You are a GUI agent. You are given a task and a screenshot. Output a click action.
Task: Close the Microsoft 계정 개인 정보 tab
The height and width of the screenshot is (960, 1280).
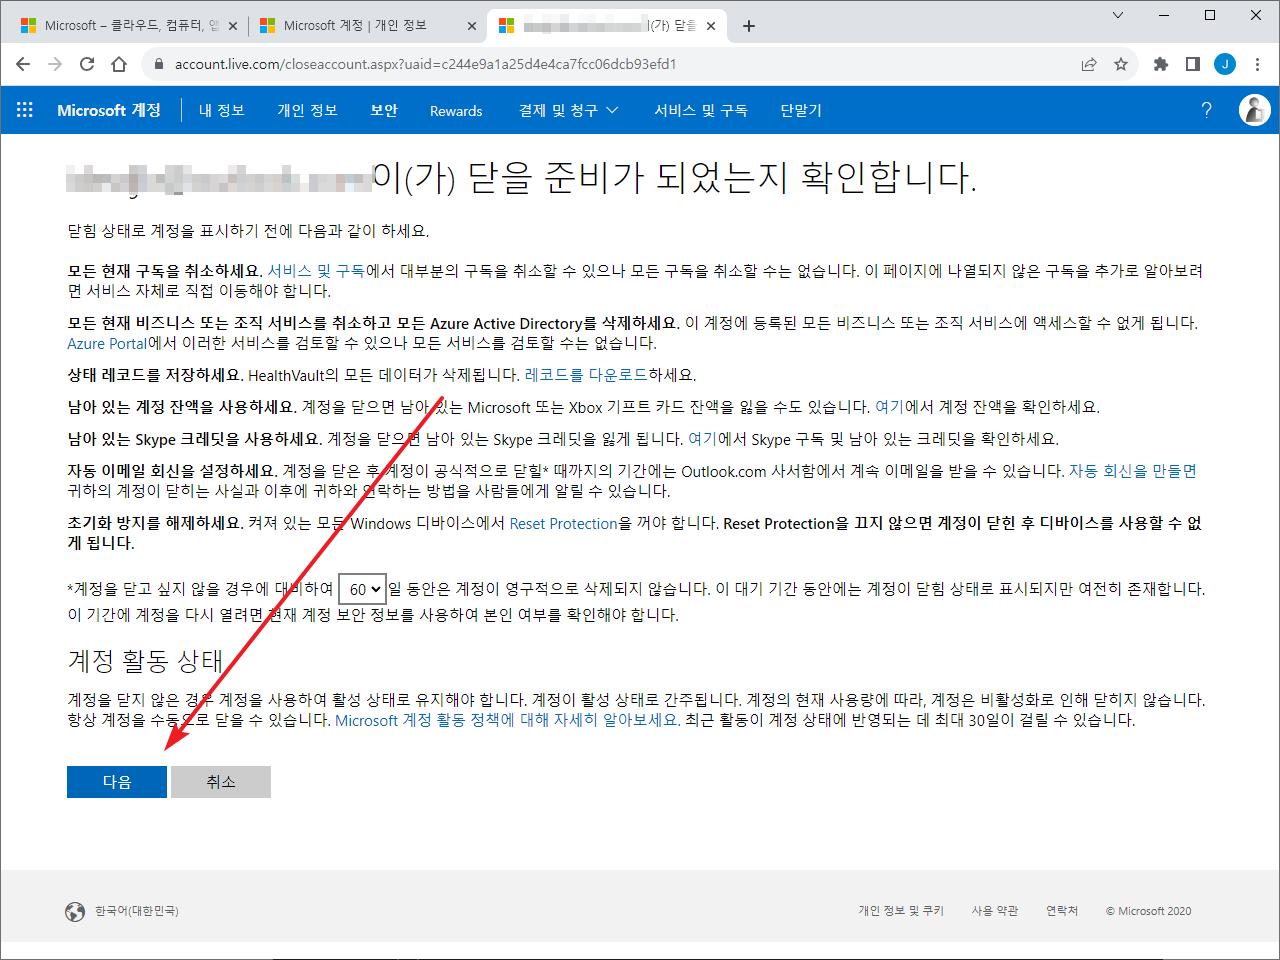tap(472, 26)
